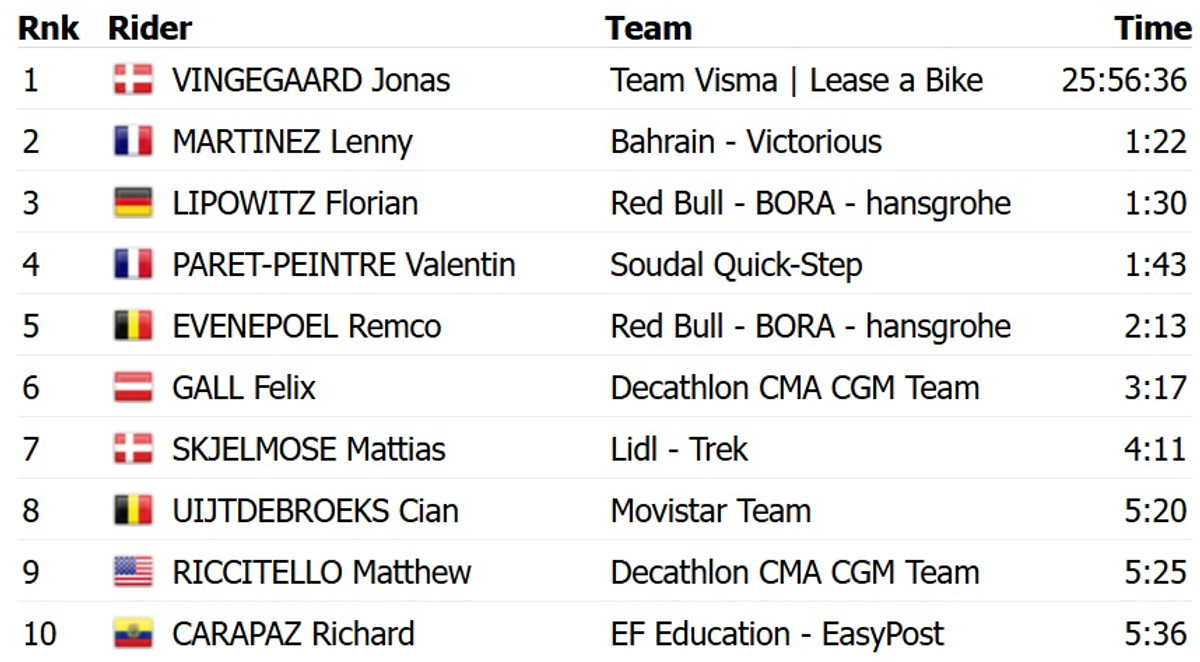Viewport: 1200px width, 662px height.
Task: Click the Danish flag next to Skjelmose
Action: coord(133,449)
